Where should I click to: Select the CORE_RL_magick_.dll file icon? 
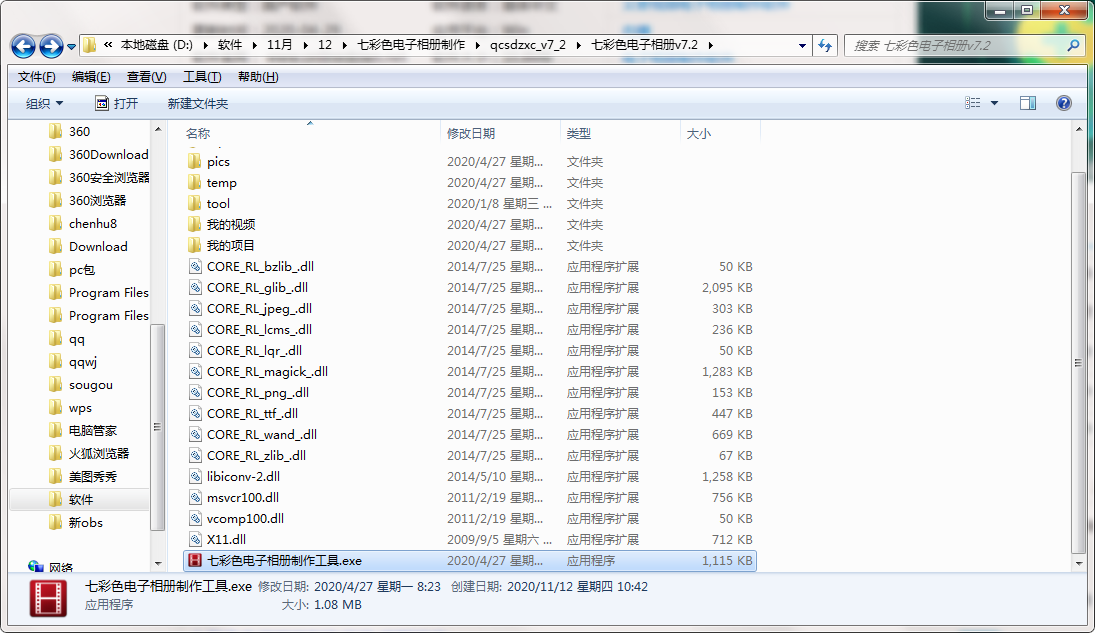[195, 371]
